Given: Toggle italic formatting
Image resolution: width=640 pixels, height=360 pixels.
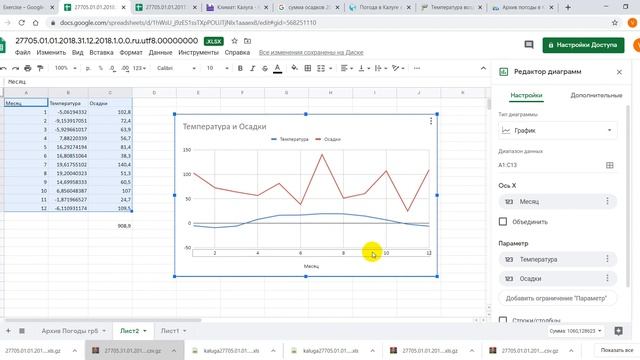Looking at the screenshot, I should (252, 68).
